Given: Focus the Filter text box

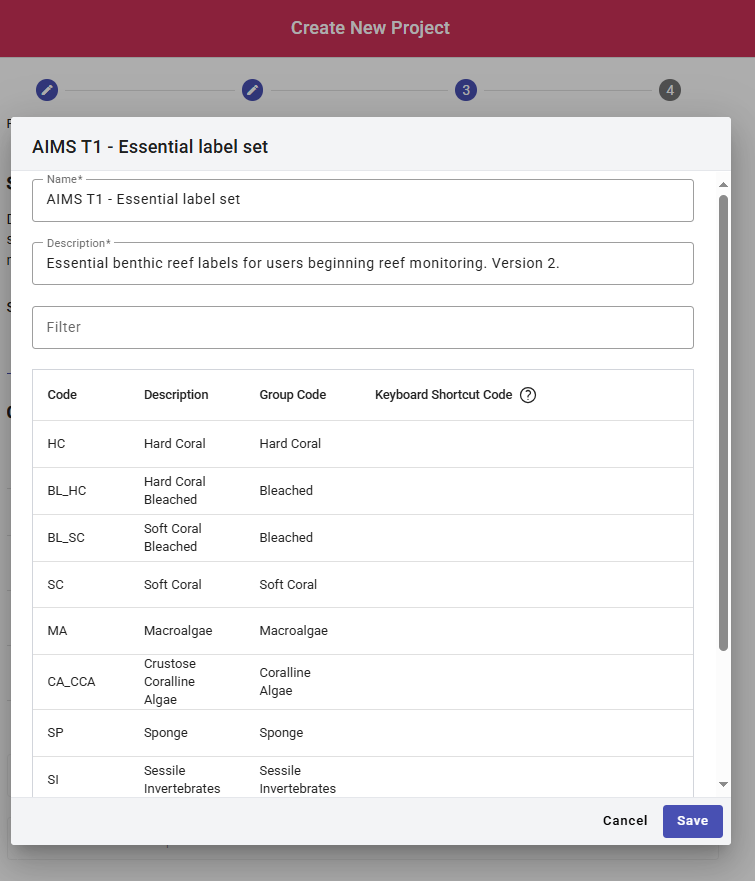Looking at the screenshot, I should coord(362,327).
